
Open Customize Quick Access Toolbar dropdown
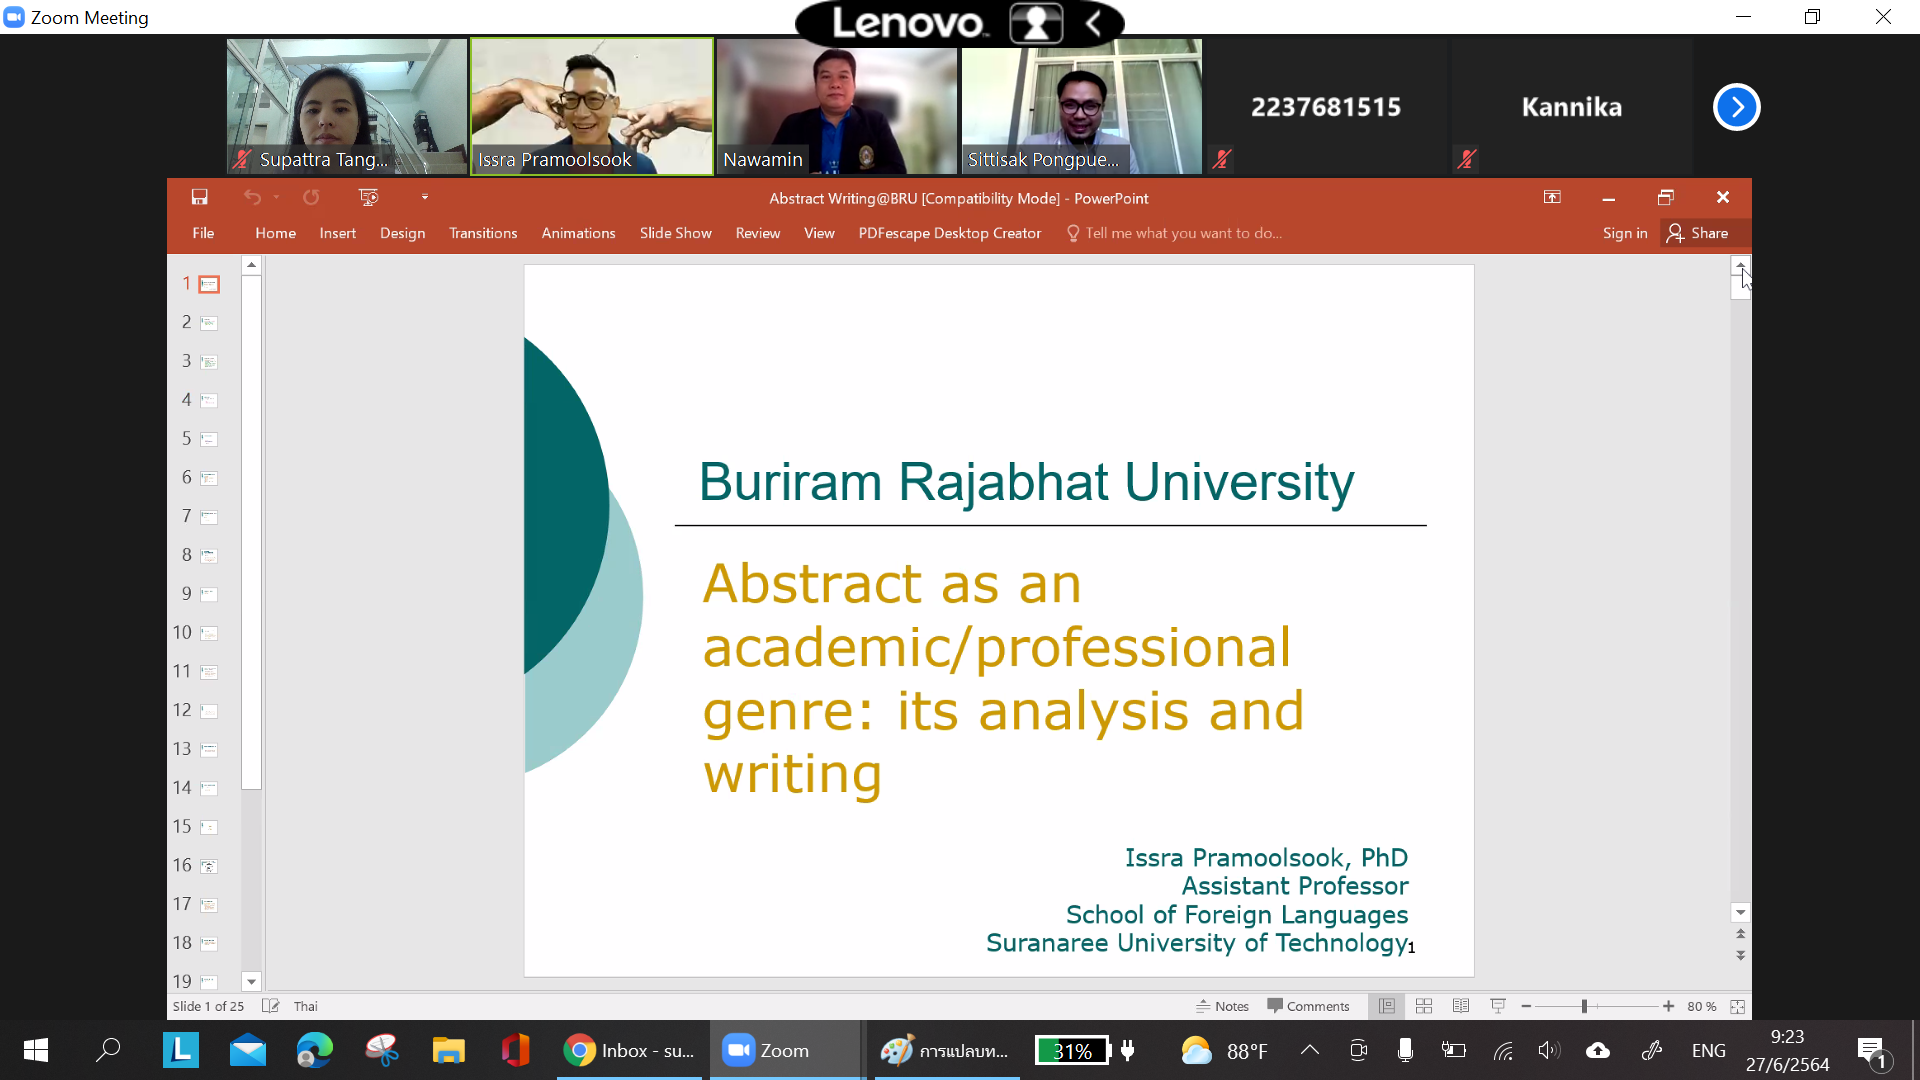pos(425,197)
